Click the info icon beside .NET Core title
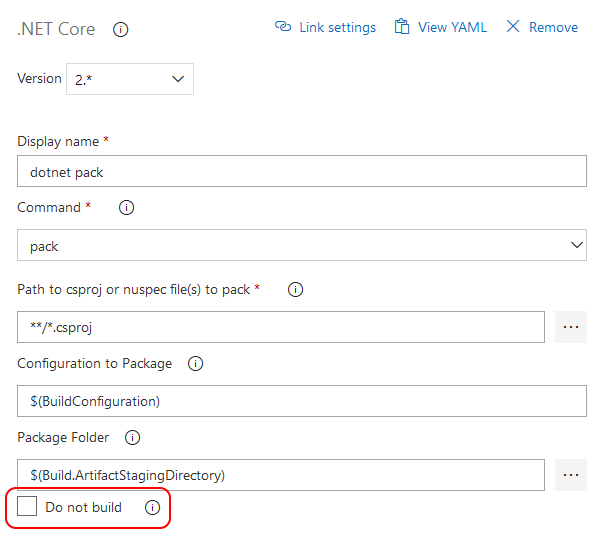Screen dimensions: 609x542 [121, 29]
